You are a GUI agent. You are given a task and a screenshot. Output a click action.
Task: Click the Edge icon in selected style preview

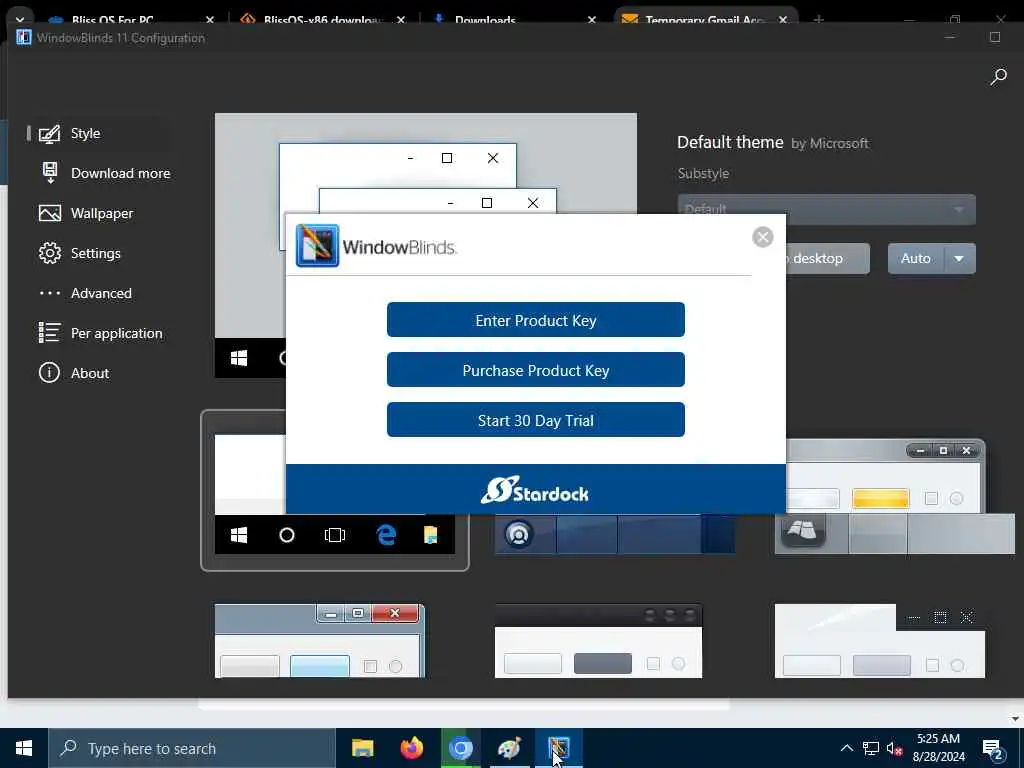point(386,535)
